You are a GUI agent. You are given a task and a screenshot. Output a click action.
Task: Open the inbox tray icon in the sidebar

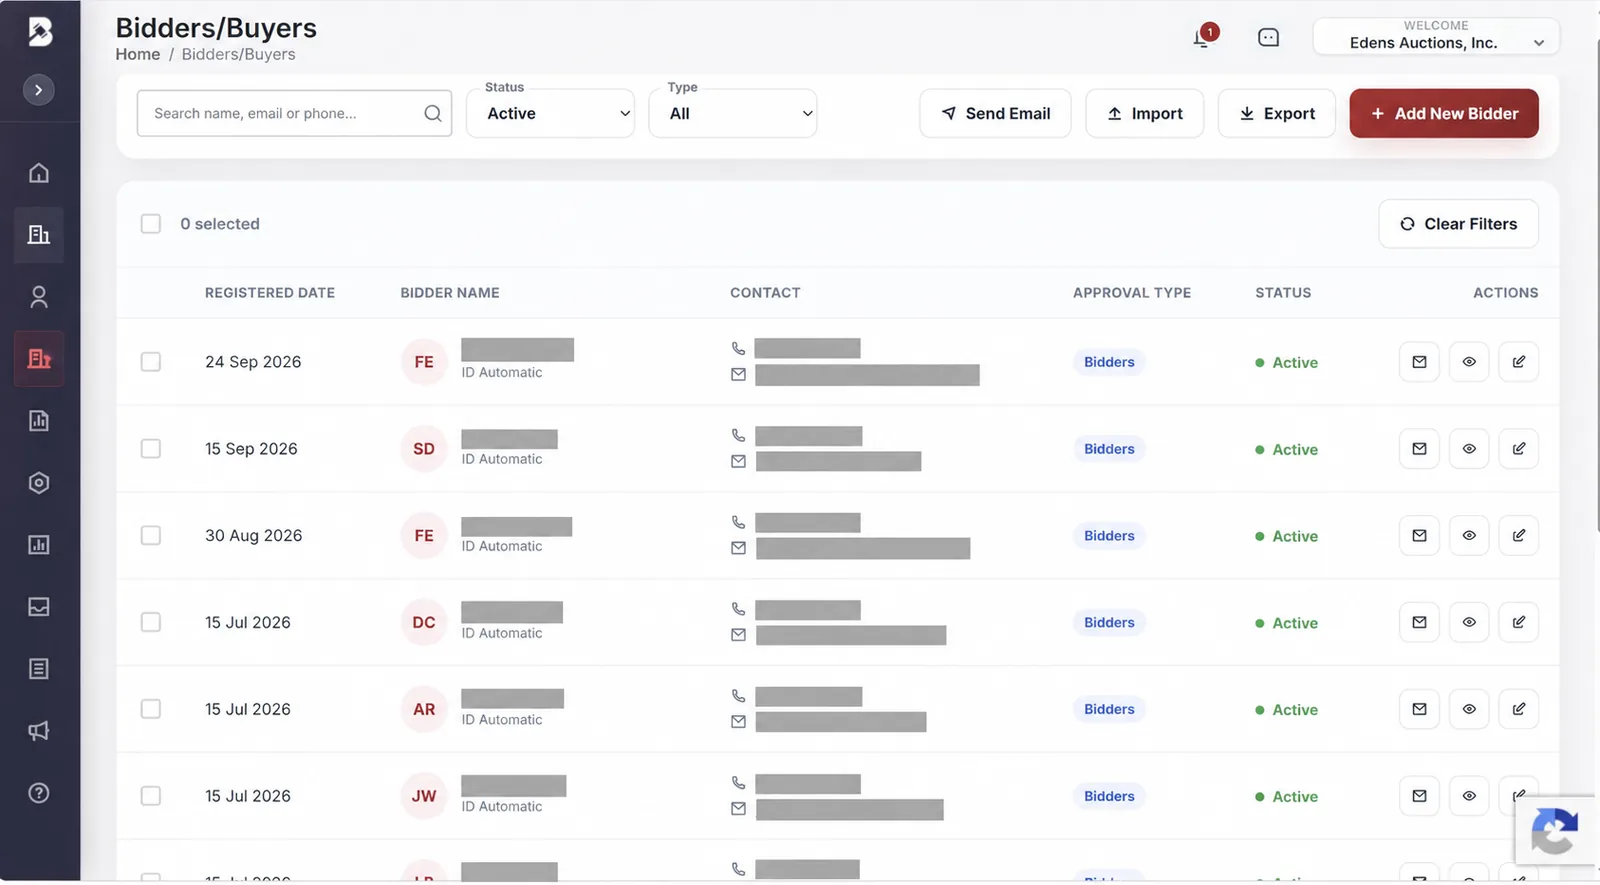tap(39, 607)
